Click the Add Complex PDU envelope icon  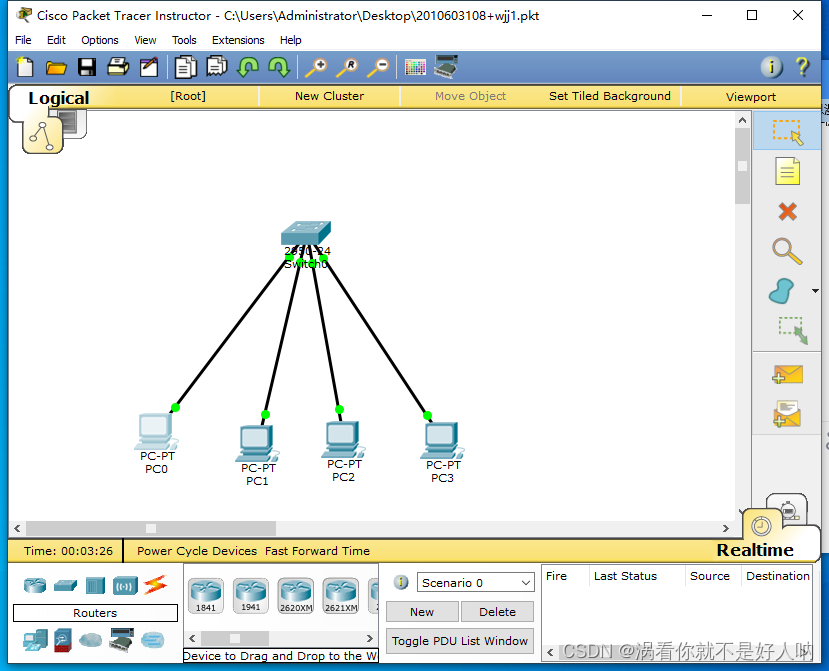tap(787, 414)
